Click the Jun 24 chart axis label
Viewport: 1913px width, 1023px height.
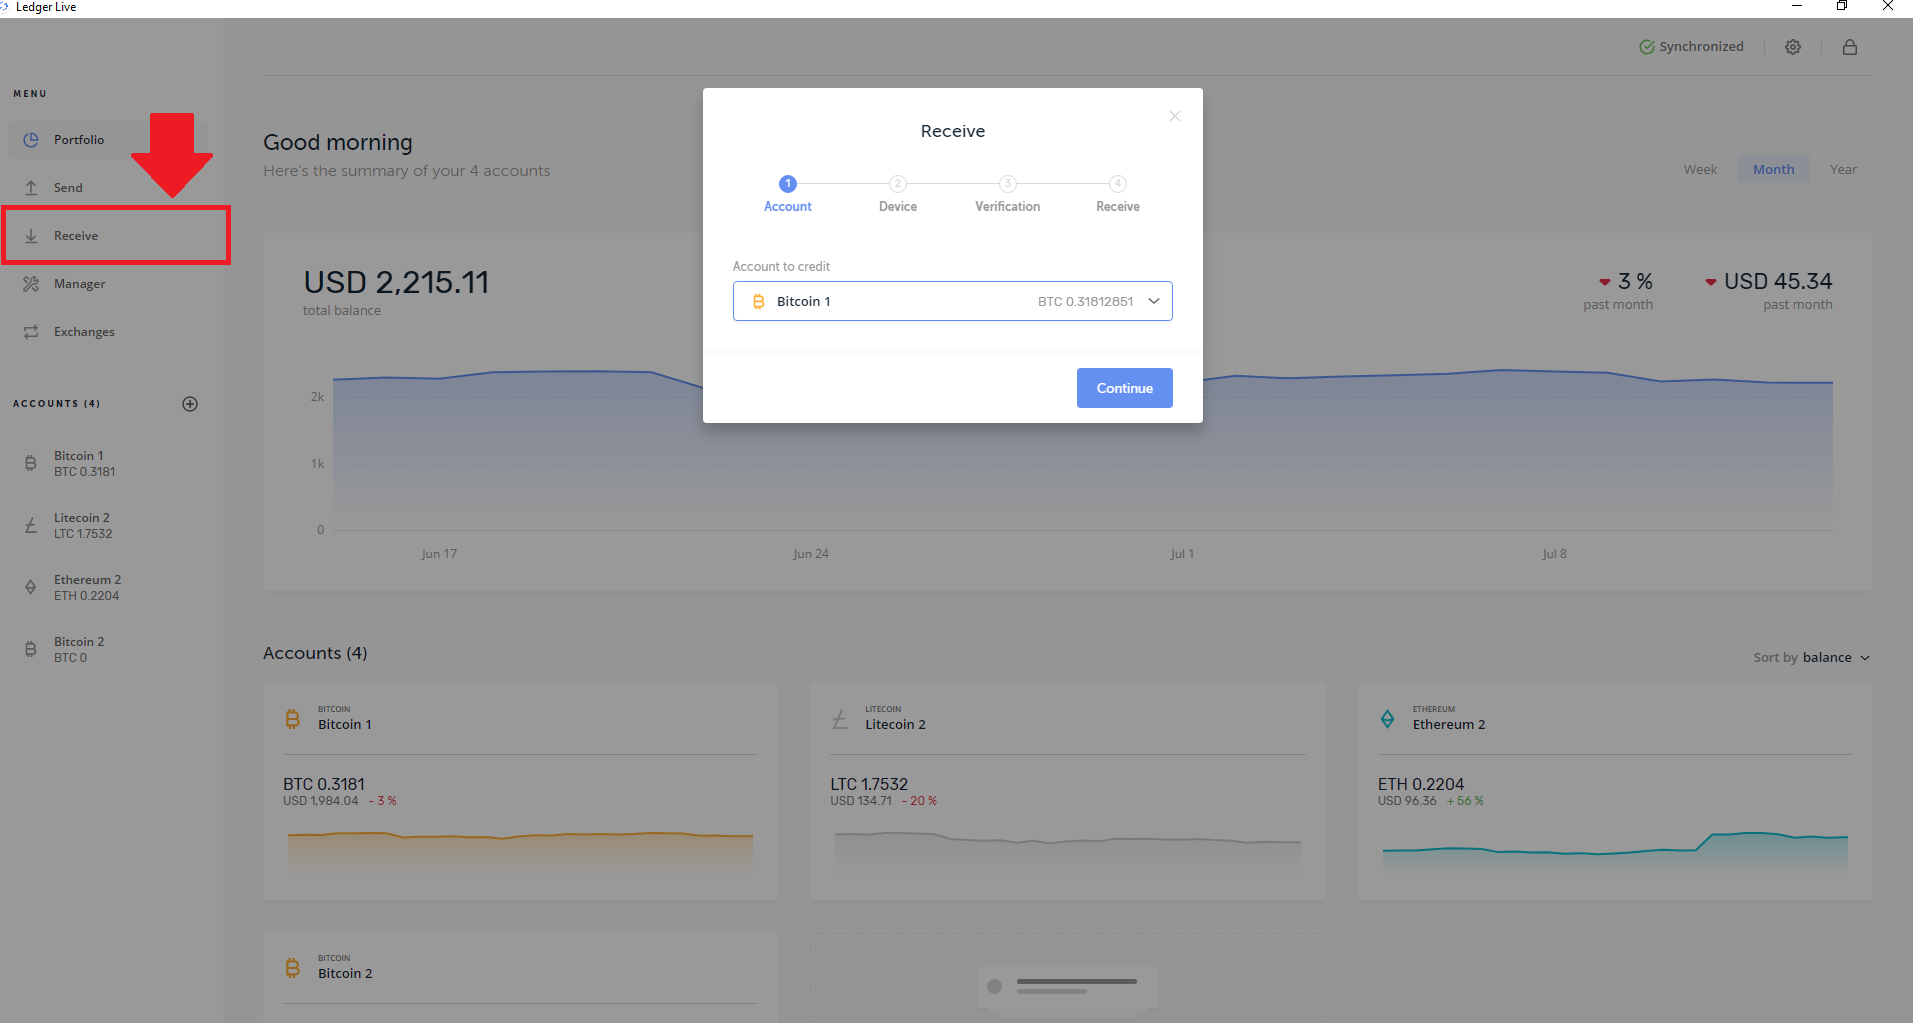click(811, 554)
